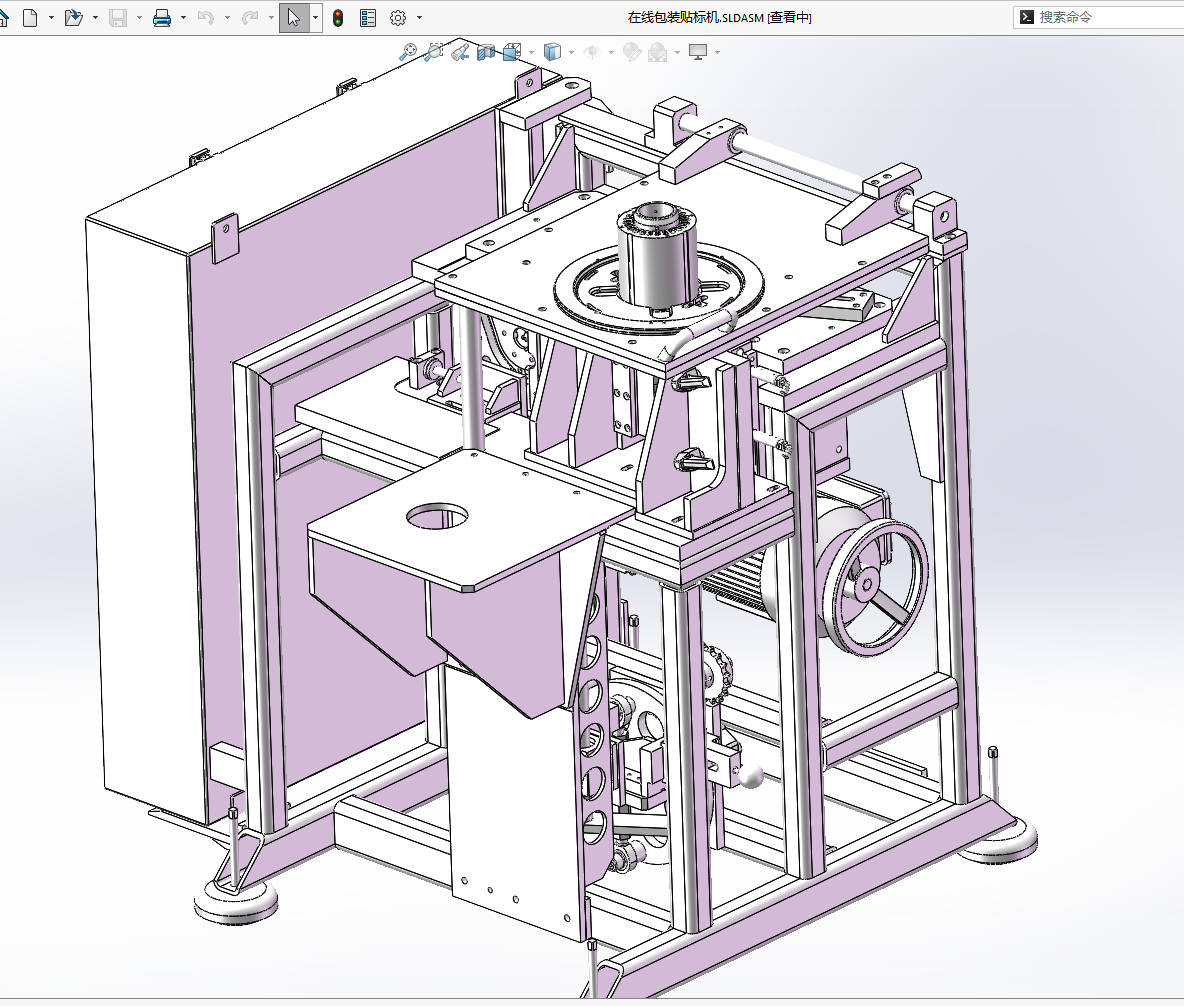This screenshot has width=1184, height=1006.
Task: Open the Print dropdown arrow
Action: coord(183,17)
